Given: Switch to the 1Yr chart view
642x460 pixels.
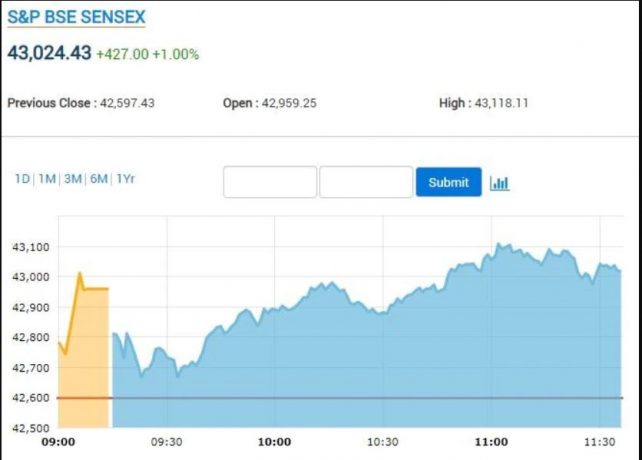Looking at the screenshot, I should click(x=126, y=179).
